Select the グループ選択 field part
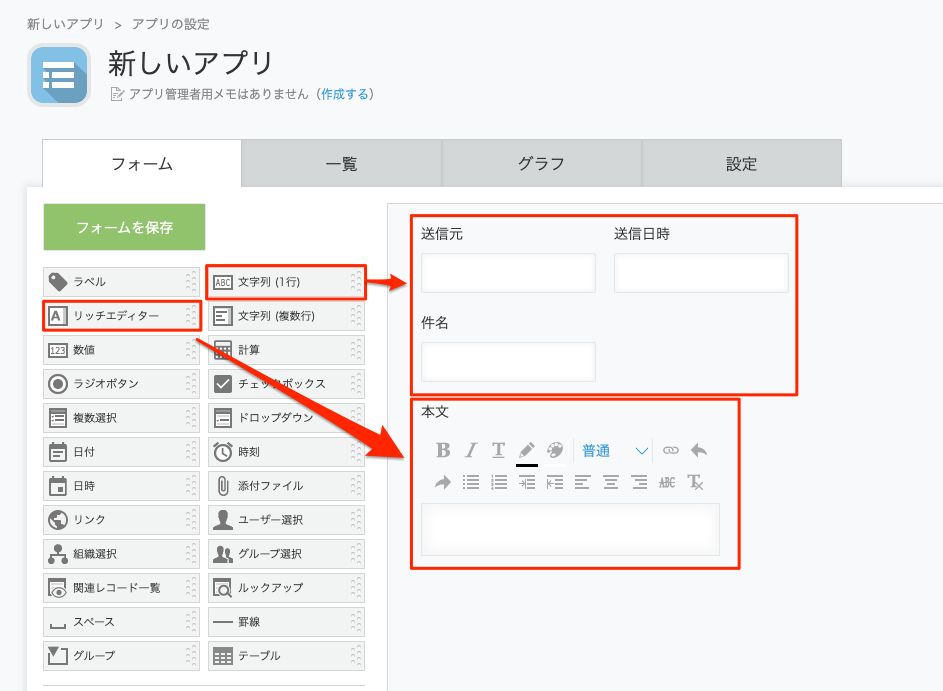This screenshot has width=943, height=691. pos(286,554)
